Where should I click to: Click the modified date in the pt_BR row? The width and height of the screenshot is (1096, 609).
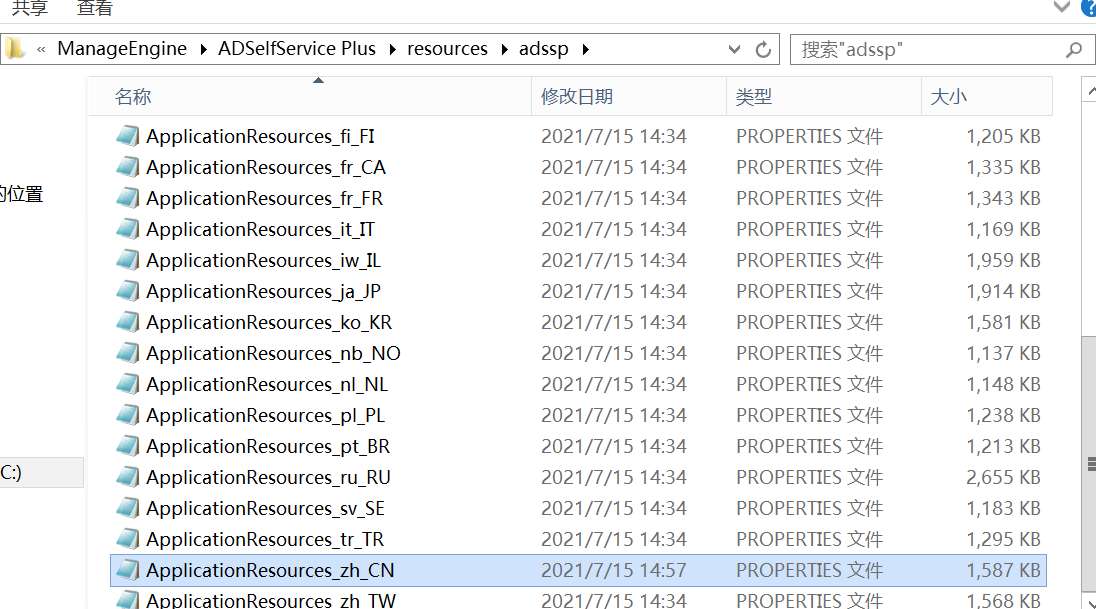click(614, 446)
